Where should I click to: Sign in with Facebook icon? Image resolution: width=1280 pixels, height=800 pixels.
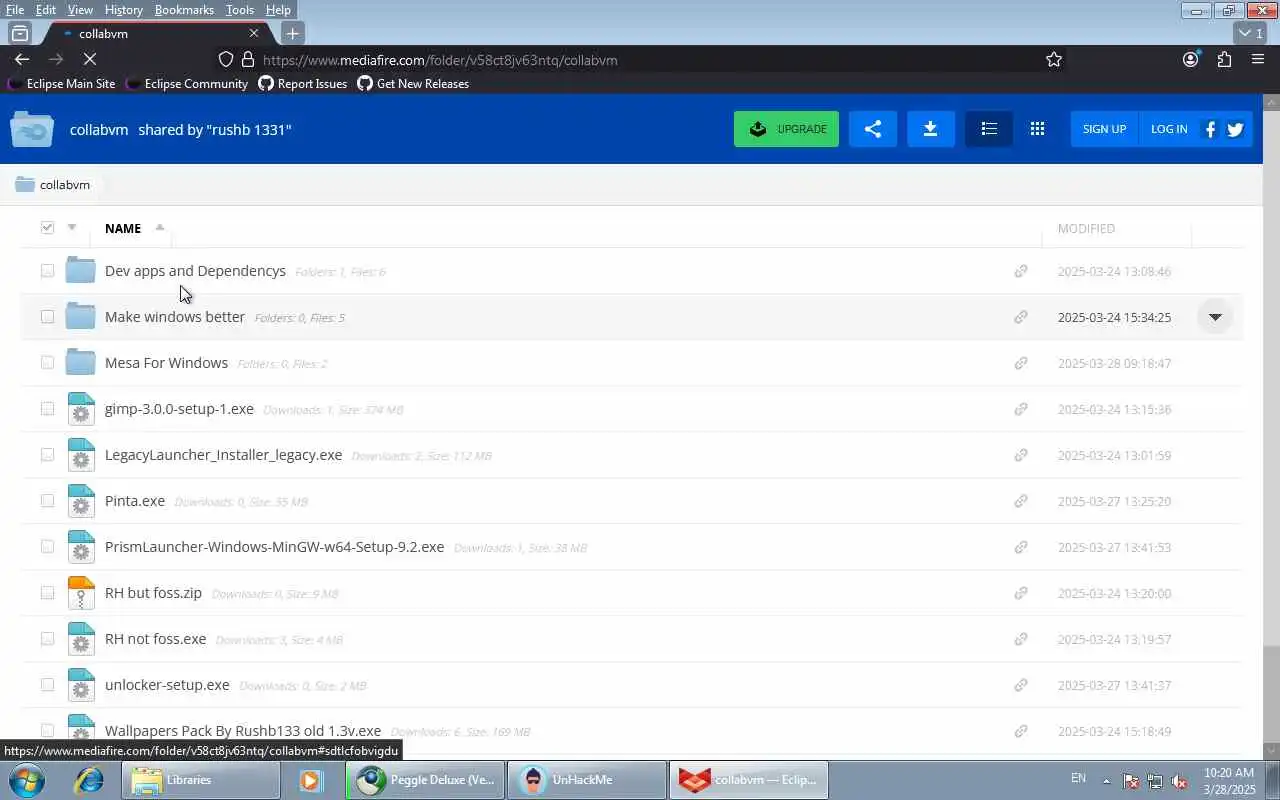pos(1210,129)
